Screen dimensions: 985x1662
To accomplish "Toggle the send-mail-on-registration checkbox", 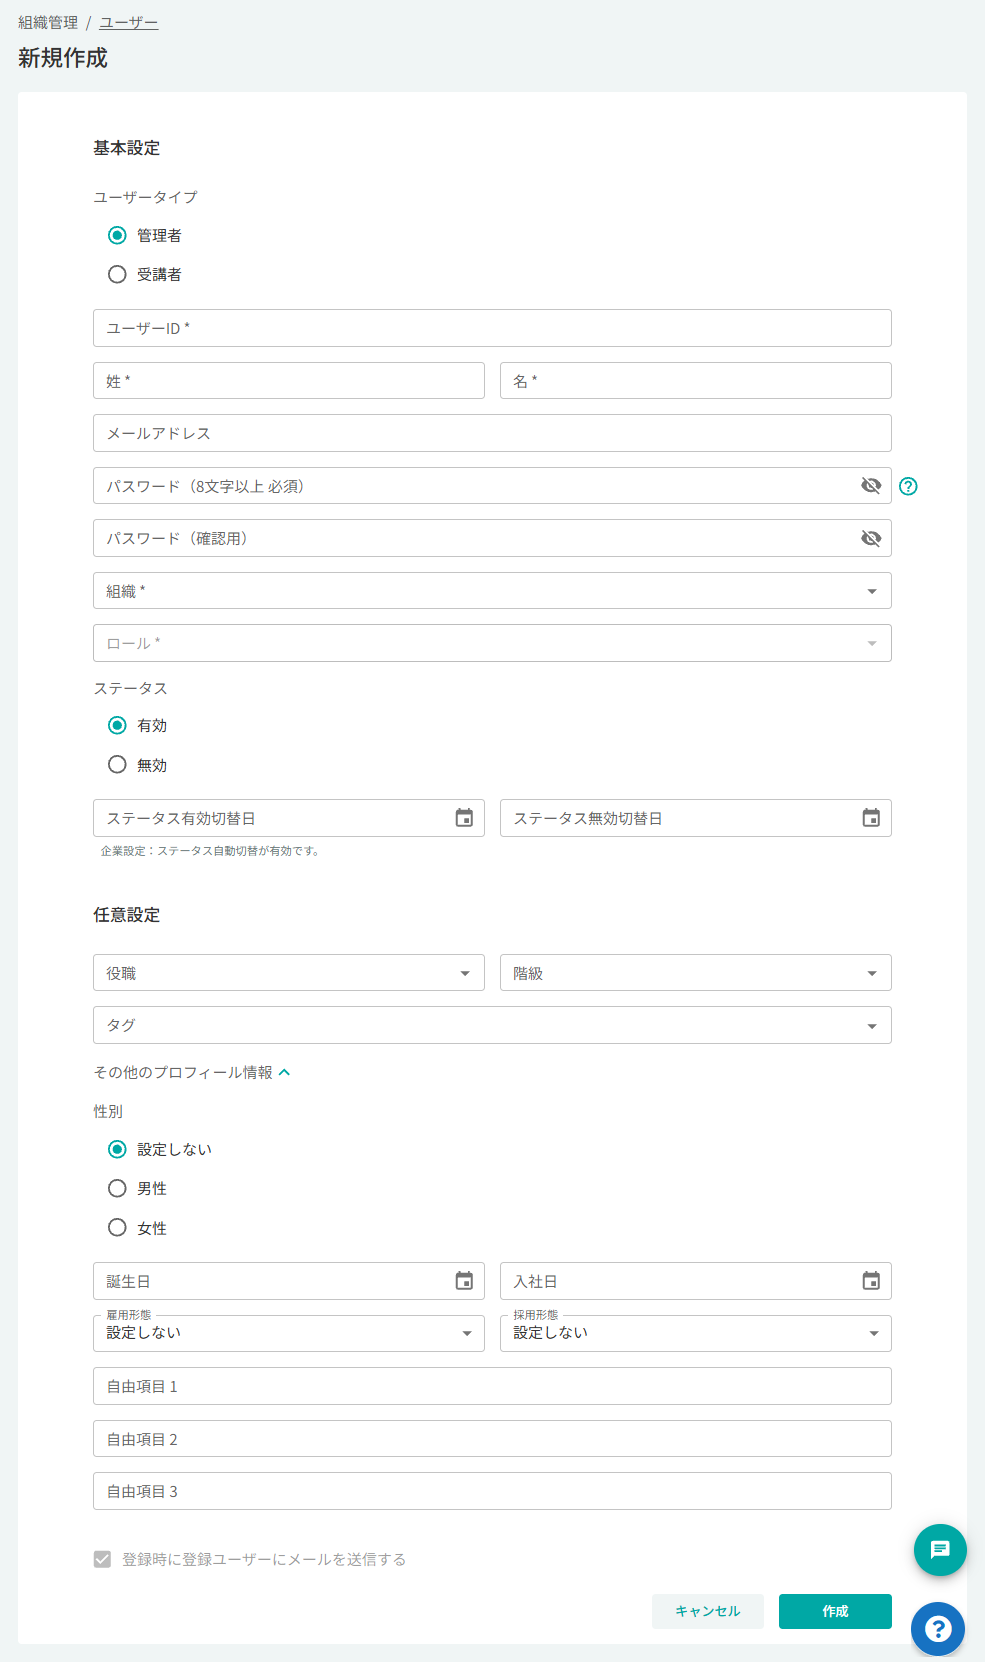I will pos(102,1559).
